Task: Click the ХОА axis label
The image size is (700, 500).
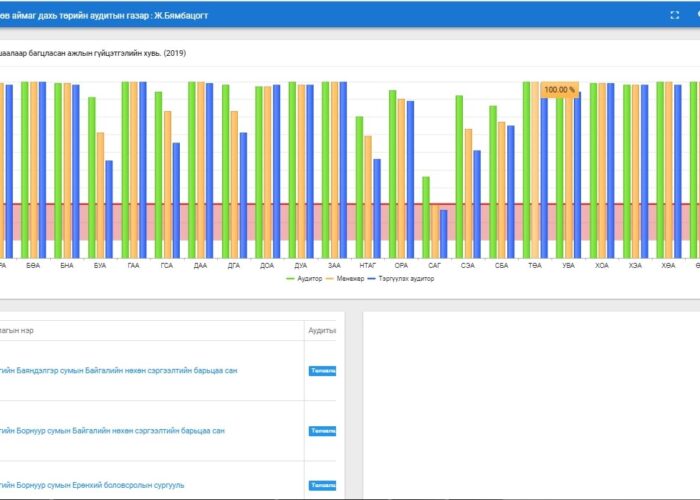Action: (x=602, y=266)
